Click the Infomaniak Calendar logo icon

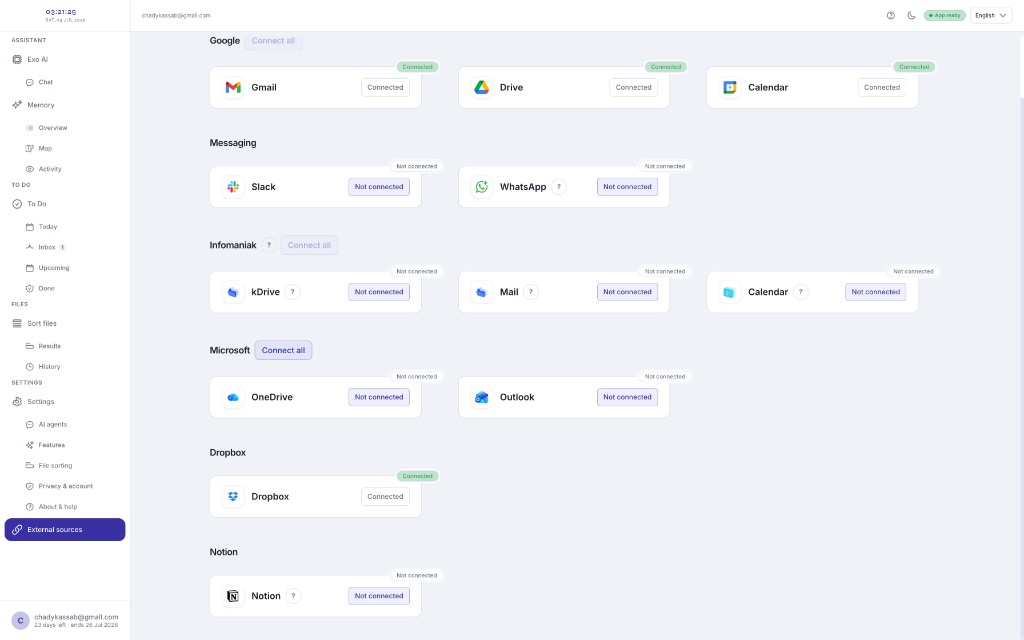coord(729,292)
